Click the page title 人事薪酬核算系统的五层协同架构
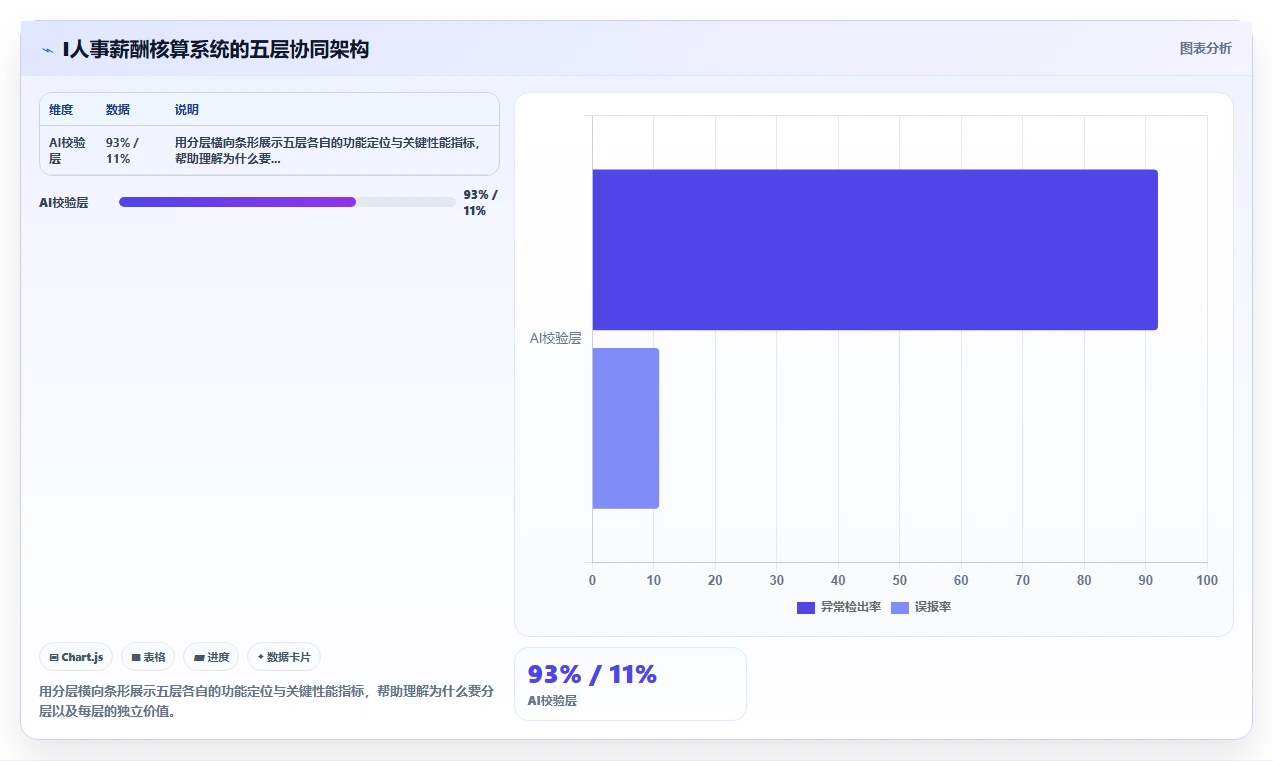The image size is (1273, 761). [x=215, y=49]
